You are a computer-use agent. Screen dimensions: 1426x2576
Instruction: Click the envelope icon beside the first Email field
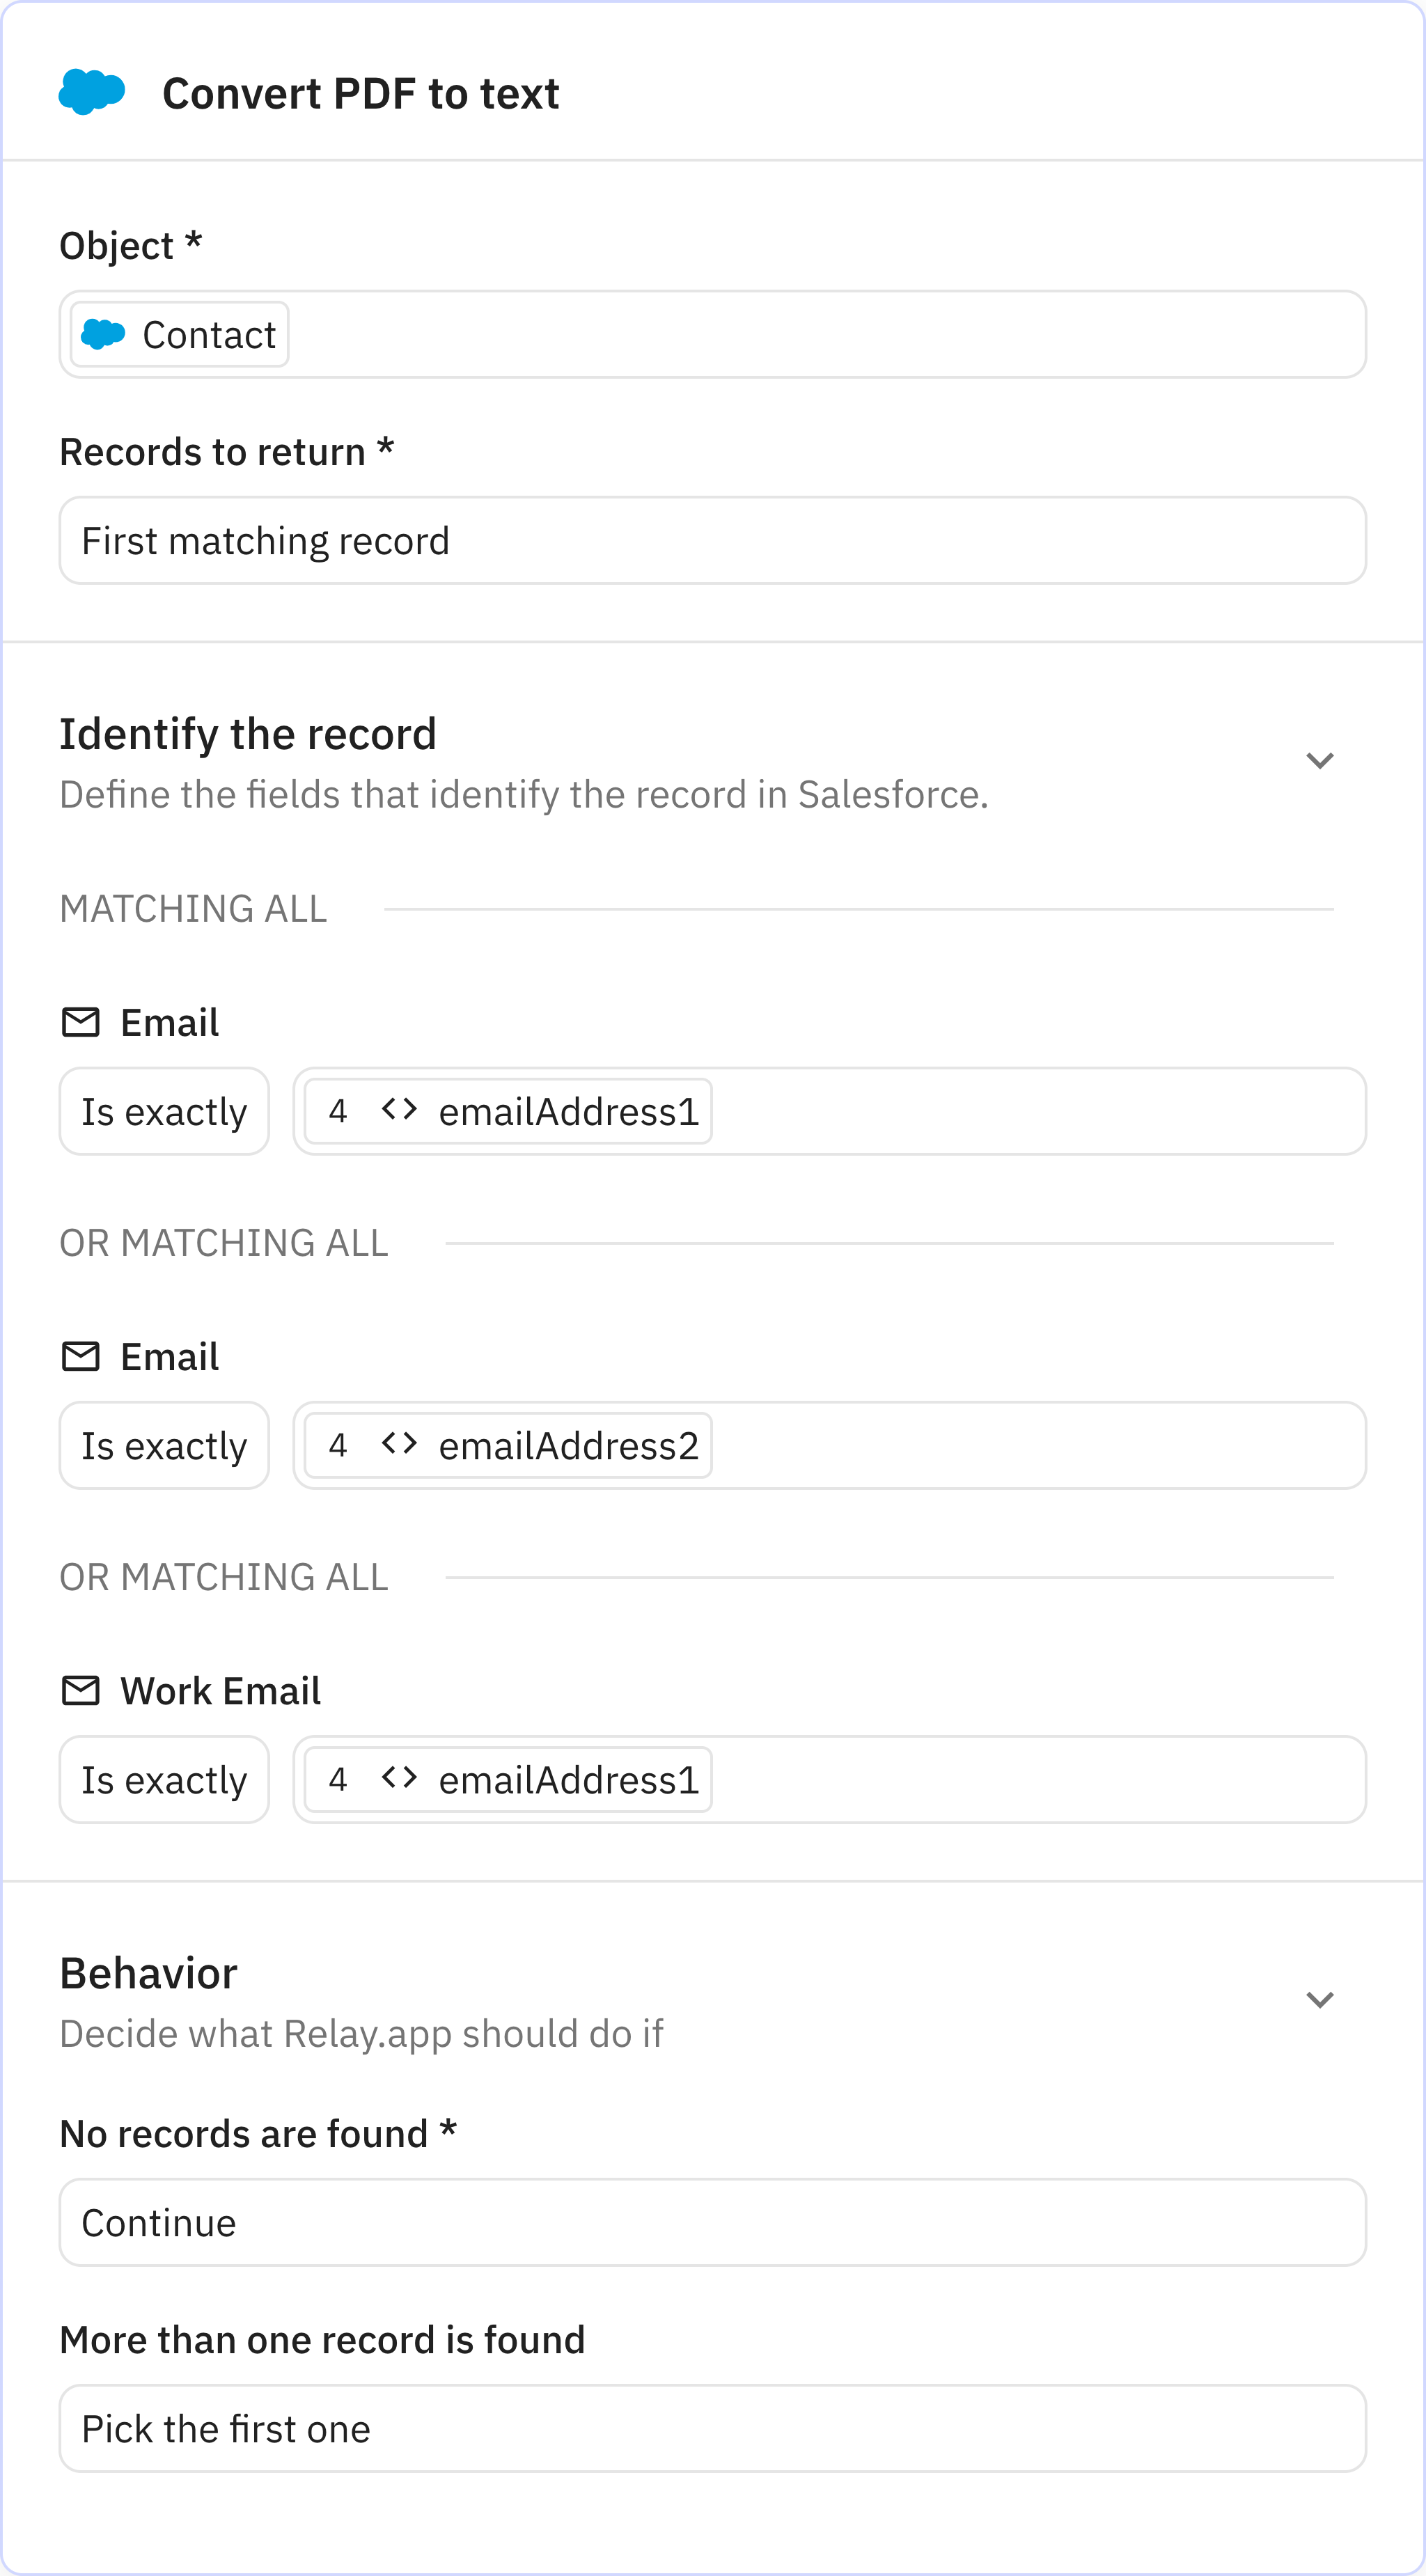click(81, 1021)
